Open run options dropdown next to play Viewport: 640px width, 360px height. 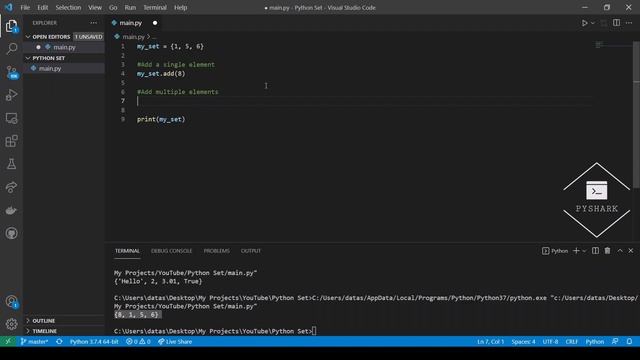pyautogui.click(x=593, y=23)
